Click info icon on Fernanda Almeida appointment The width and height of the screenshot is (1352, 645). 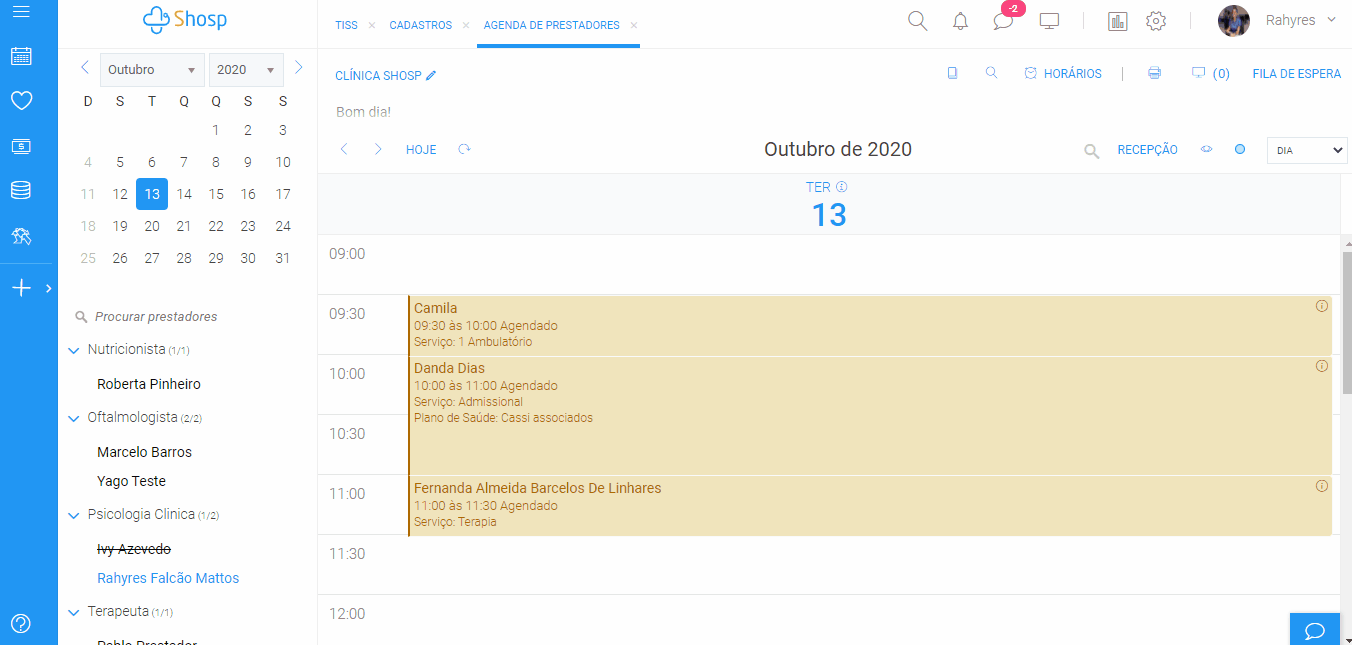1321,486
